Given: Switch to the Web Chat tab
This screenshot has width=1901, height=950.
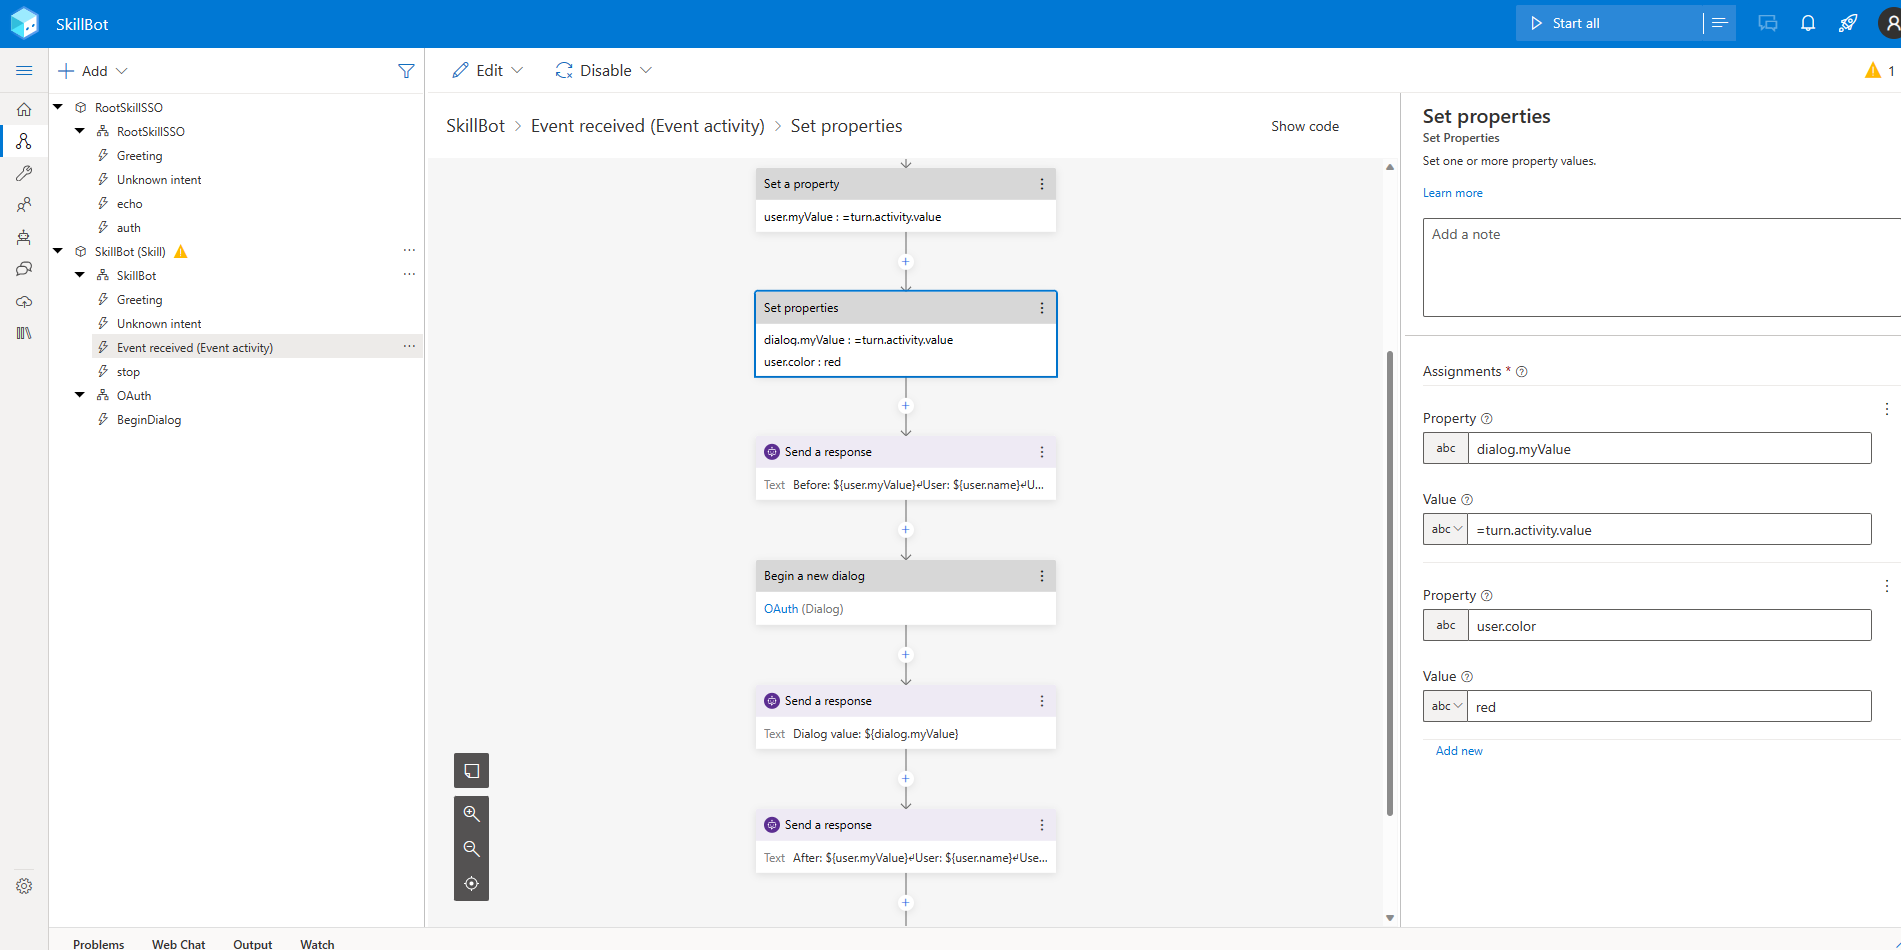Looking at the screenshot, I should (x=178, y=943).
